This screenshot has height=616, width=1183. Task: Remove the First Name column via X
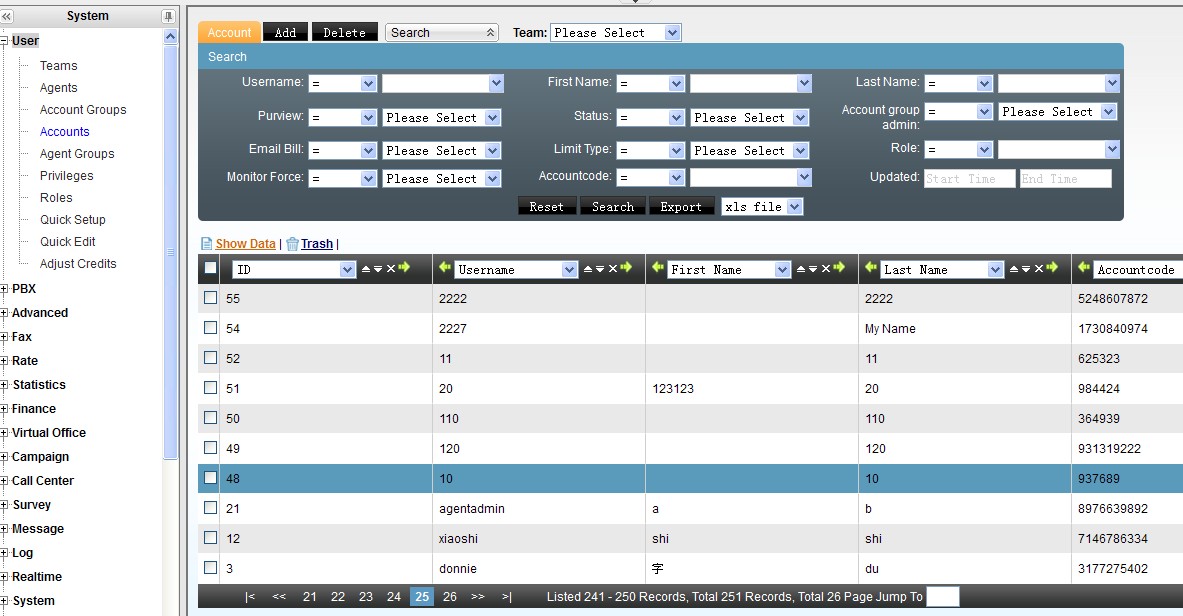[825, 269]
